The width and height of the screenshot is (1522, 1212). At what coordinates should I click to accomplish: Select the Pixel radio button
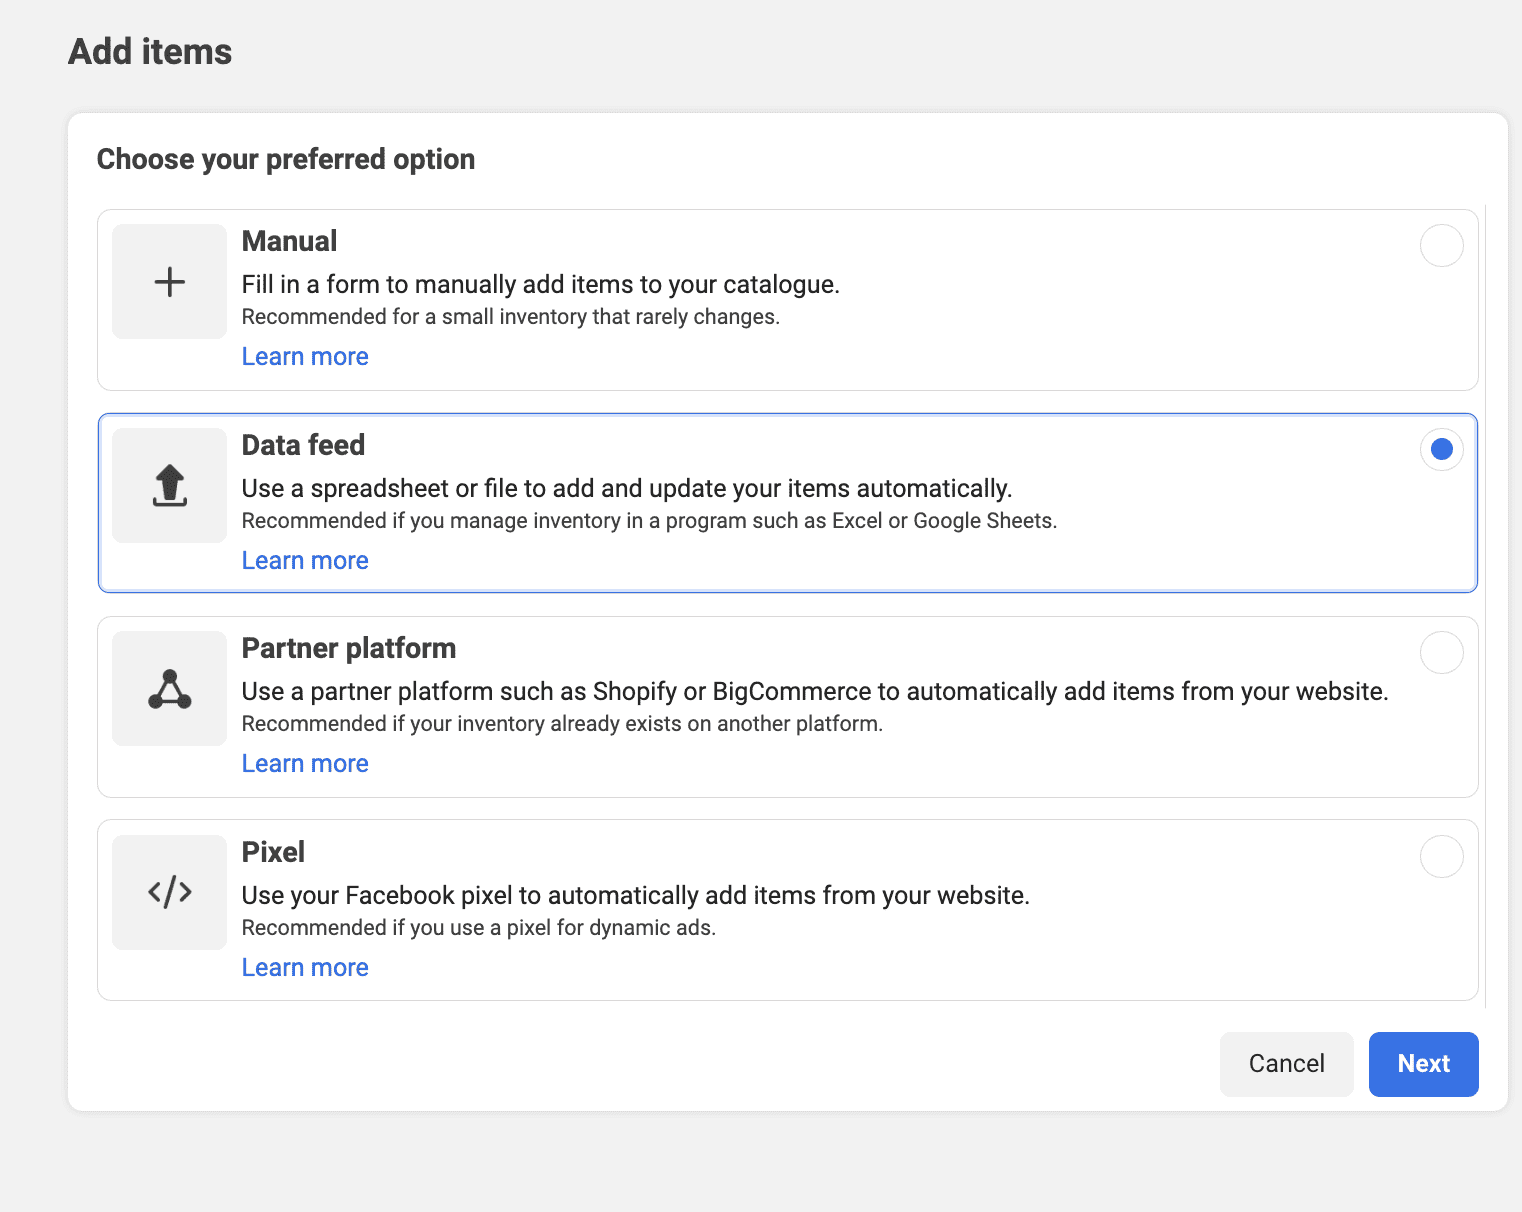[x=1441, y=857]
